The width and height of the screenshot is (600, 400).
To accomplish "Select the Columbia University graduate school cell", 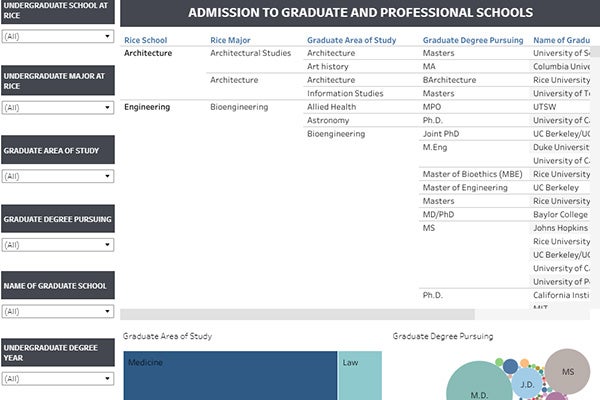I will [x=561, y=67].
